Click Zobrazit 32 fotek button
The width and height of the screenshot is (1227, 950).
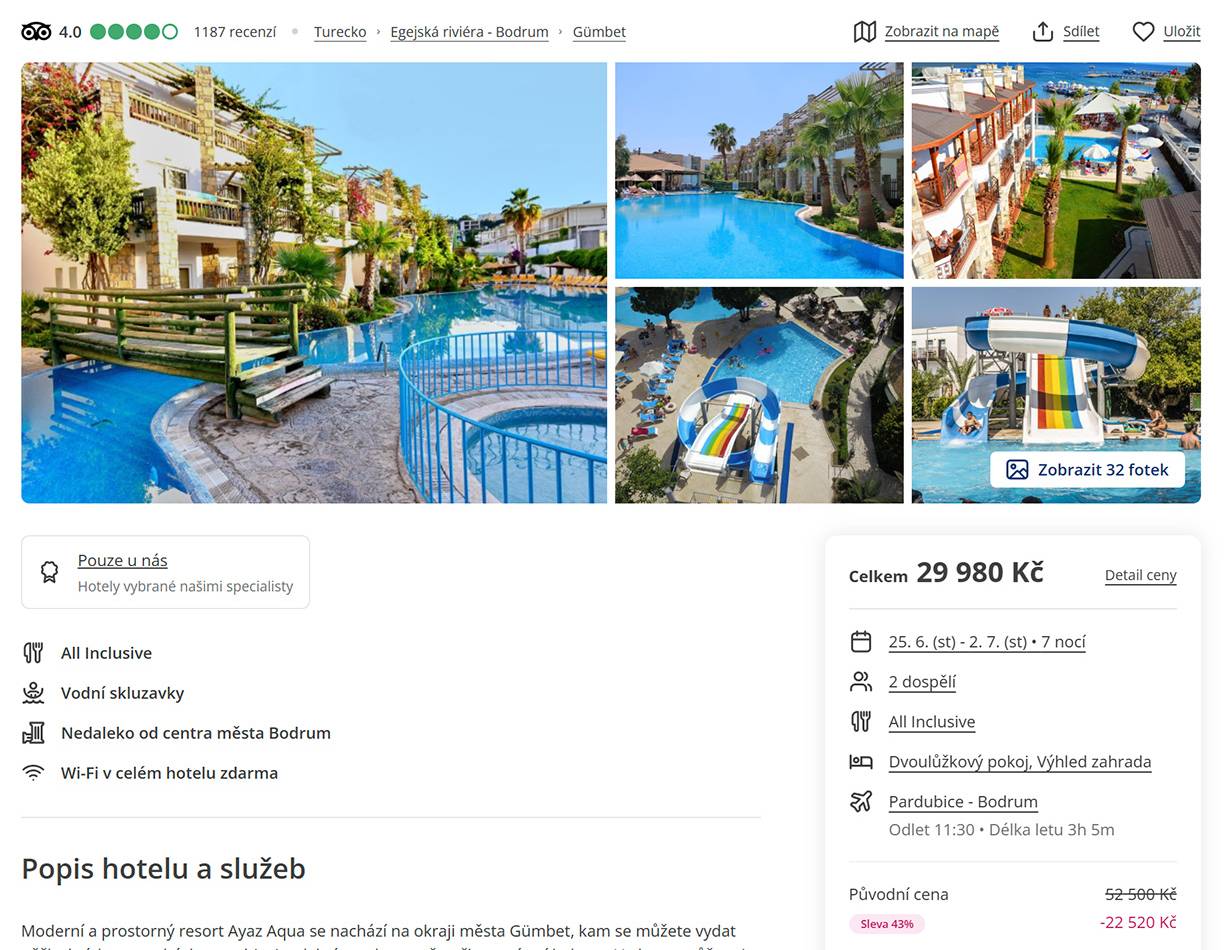[1087, 470]
